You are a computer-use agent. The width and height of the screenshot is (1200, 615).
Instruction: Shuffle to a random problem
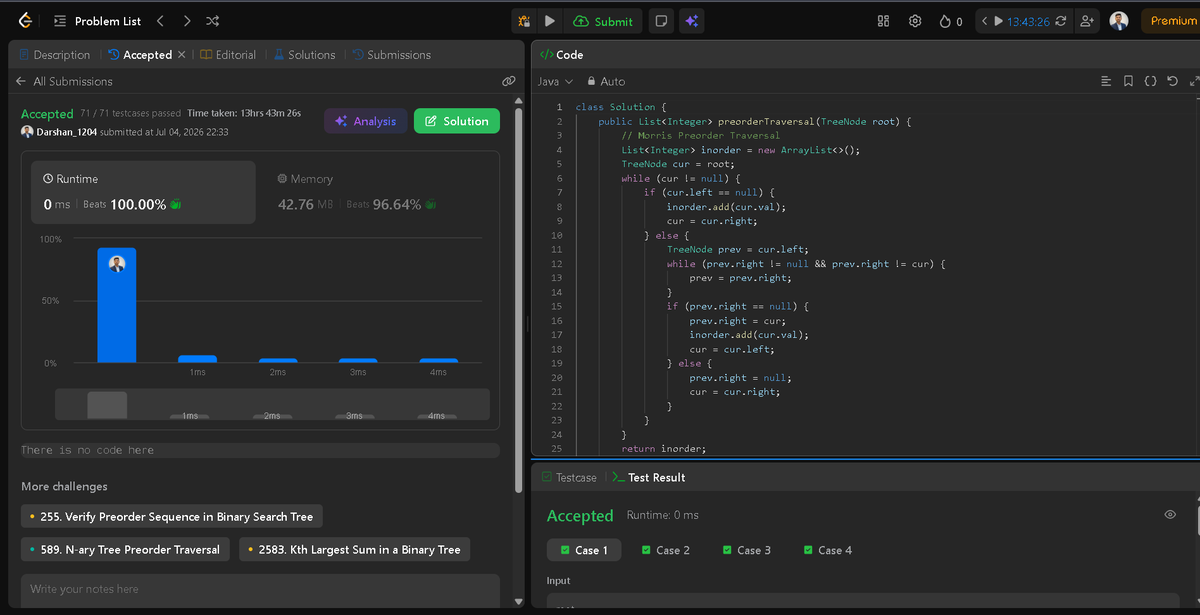point(212,21)
